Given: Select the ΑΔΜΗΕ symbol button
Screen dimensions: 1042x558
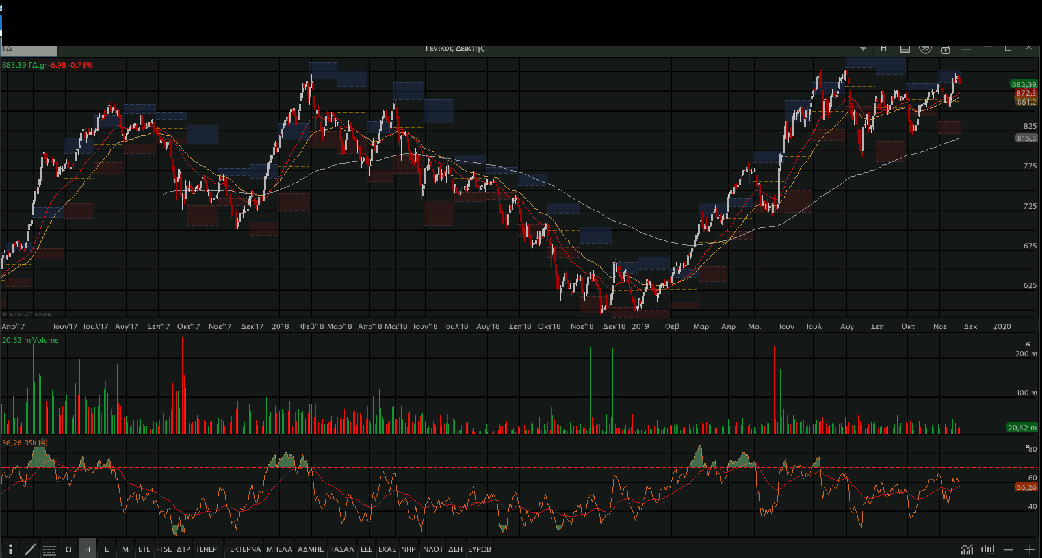Looking at the screenshot, I should (x=312, y=549).
